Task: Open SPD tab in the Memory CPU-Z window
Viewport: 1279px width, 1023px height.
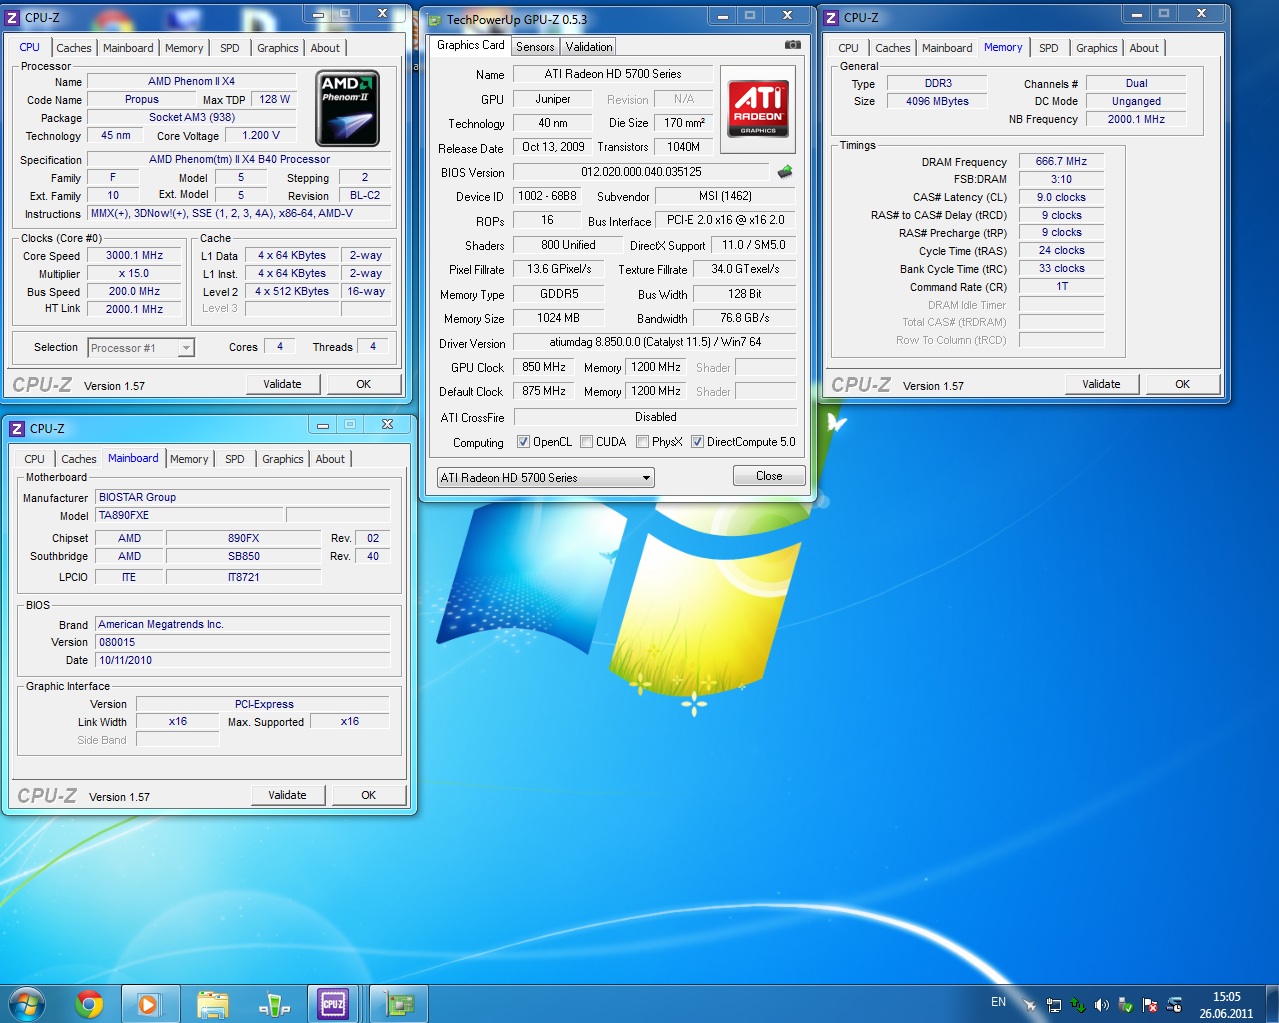Action: click(x=1048, y=48)
